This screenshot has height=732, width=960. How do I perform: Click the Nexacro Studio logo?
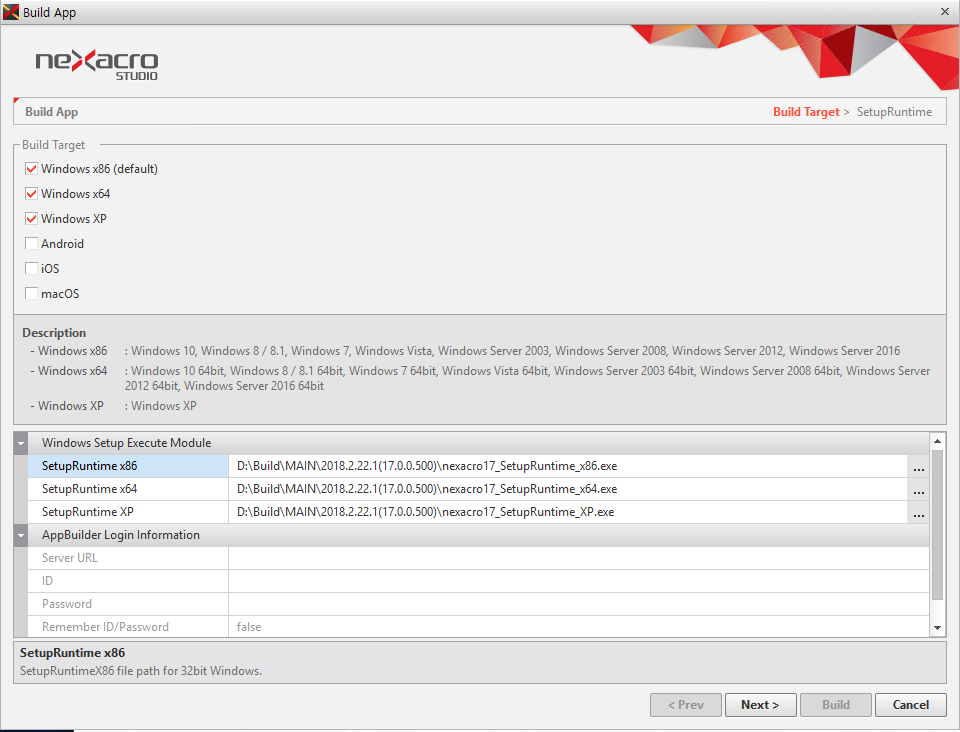pos(97,65)
